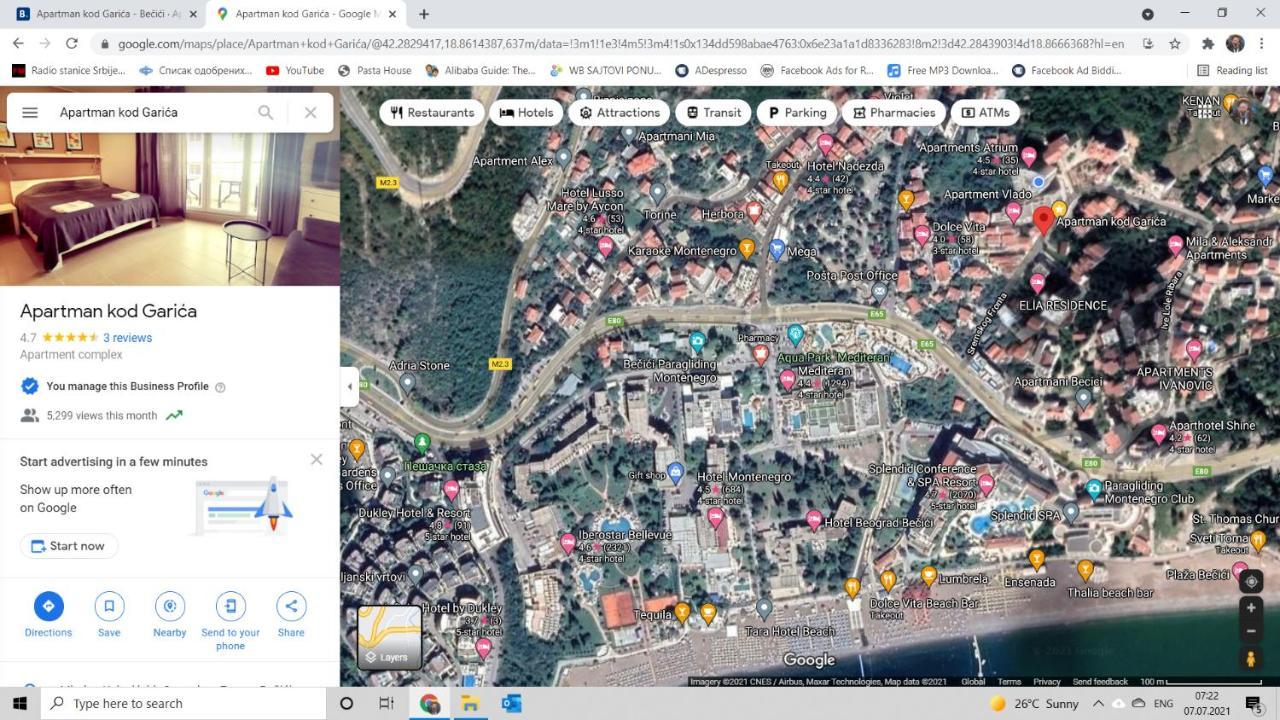Click the Directions button
The image size is (1280, 720).
(x=48, y=606)
